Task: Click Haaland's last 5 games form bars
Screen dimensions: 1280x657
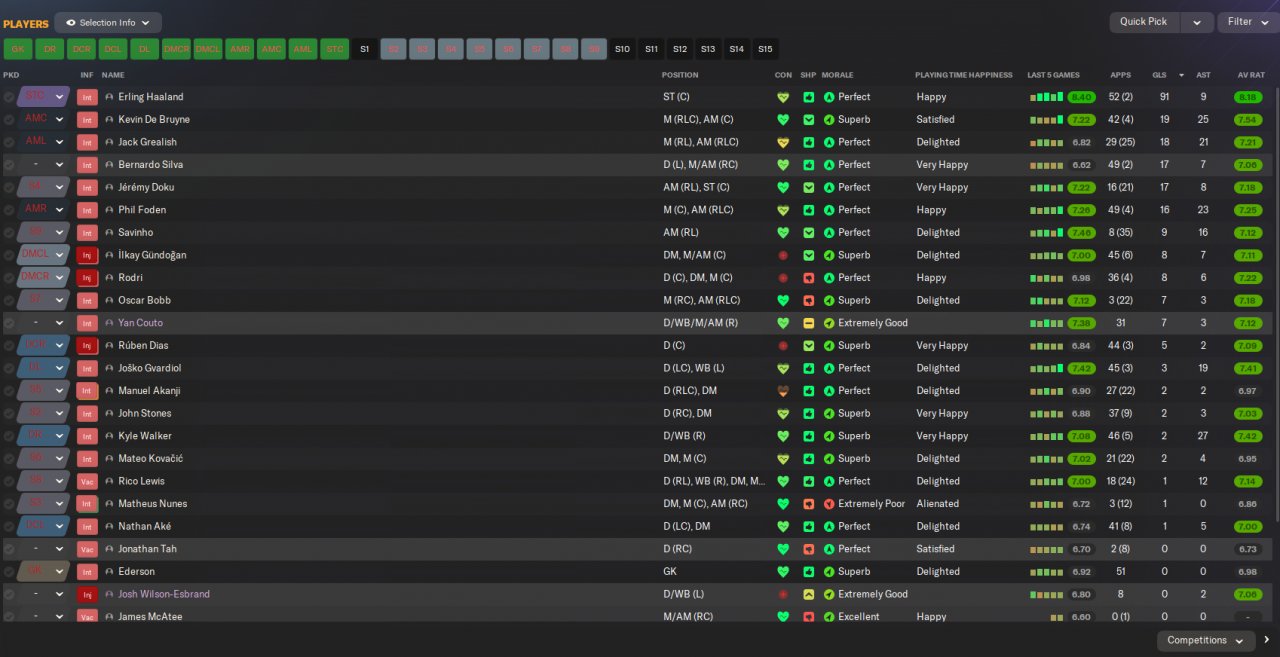Action: (x=1046, y=97)
